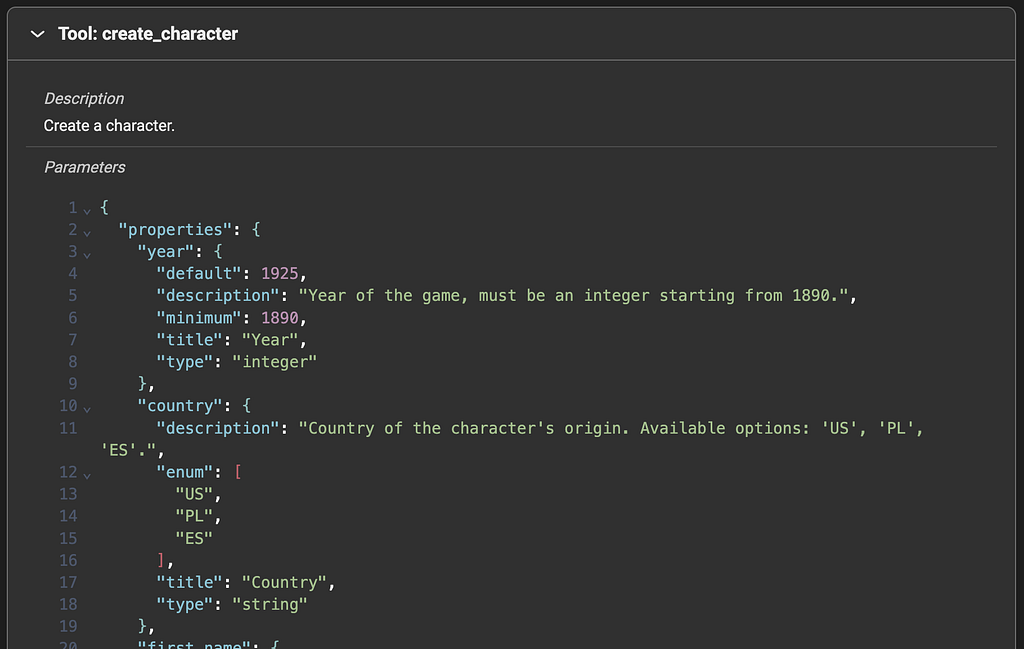The height and width of the screenshot is (649, 1024).
Task: Click the year description string on line 5
Action: (573, 296)
